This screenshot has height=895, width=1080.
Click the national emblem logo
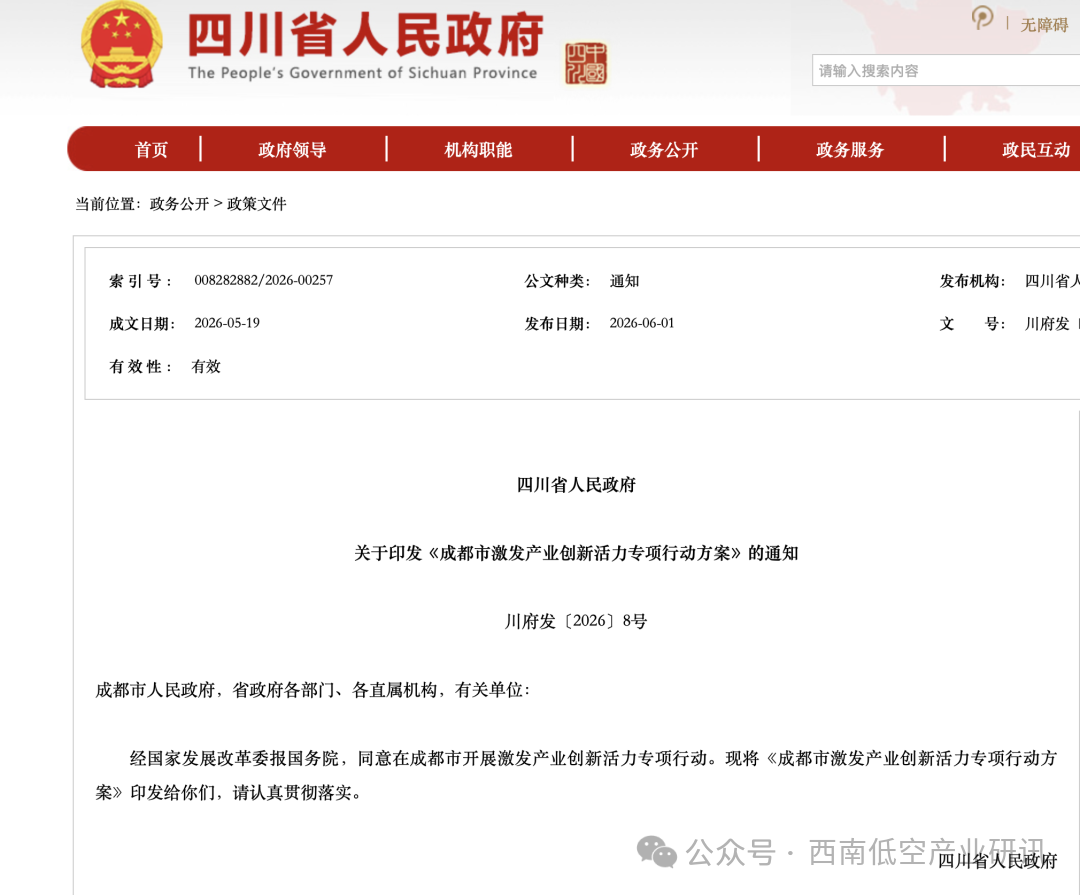[x=122, y=45]
